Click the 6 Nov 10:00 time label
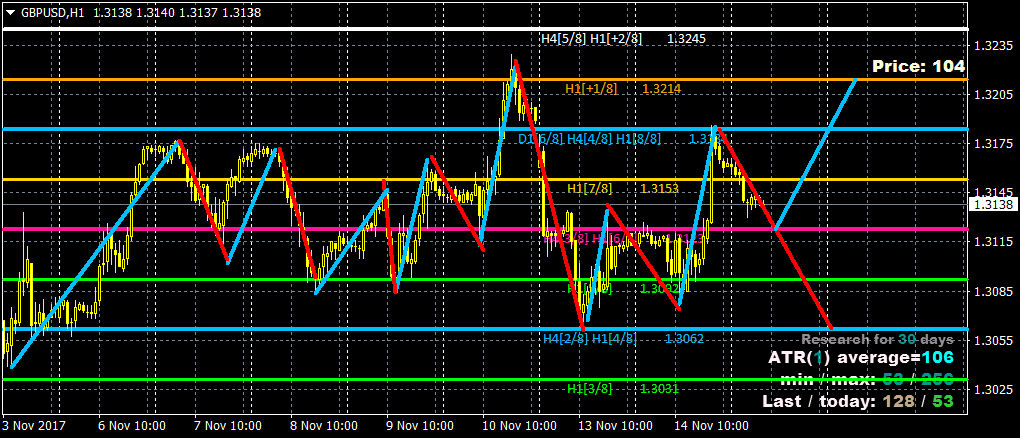This screenshot has width=1020, height=438. tap(134, 426)
